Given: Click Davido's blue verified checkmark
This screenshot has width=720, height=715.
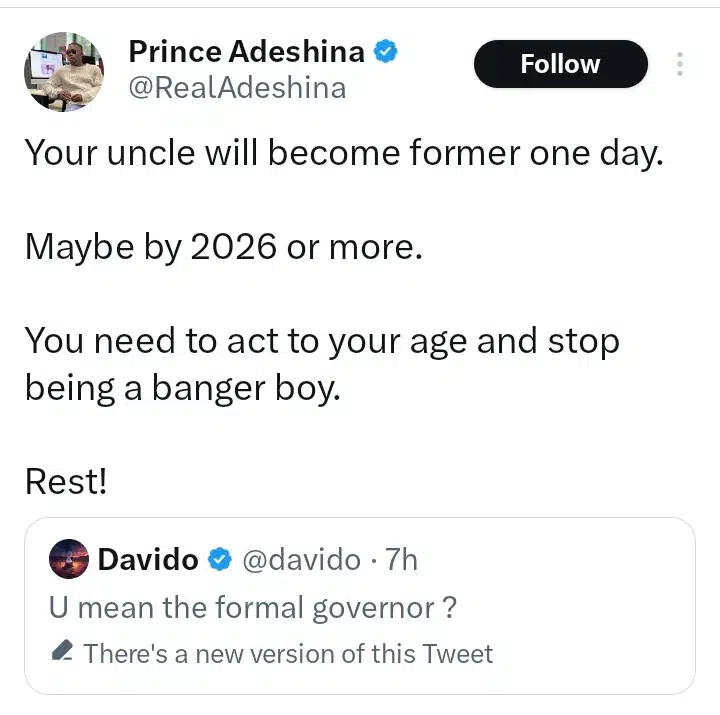Looking at the screenshot, I should tap(219, 560).
